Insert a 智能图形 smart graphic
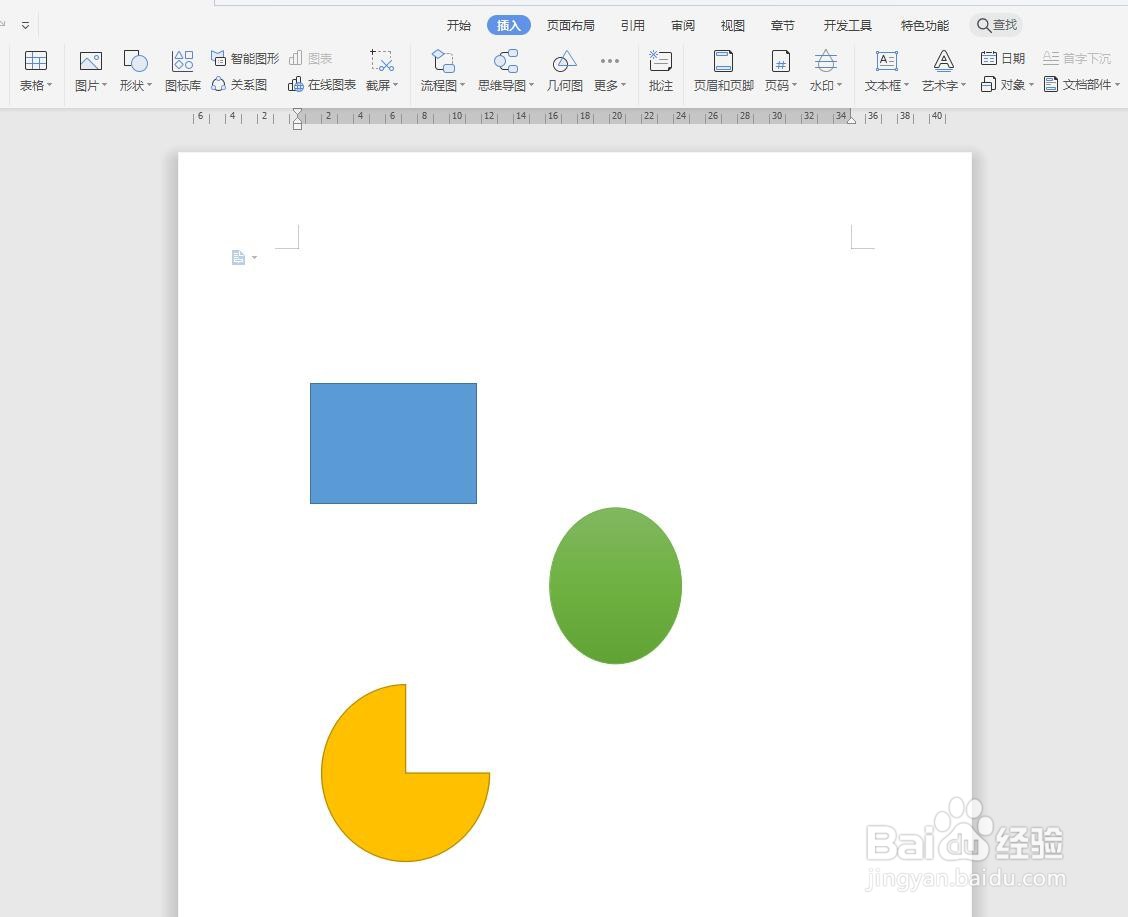Image resolution: width=1128 pixels, height=917 pixels. [245, 58]
